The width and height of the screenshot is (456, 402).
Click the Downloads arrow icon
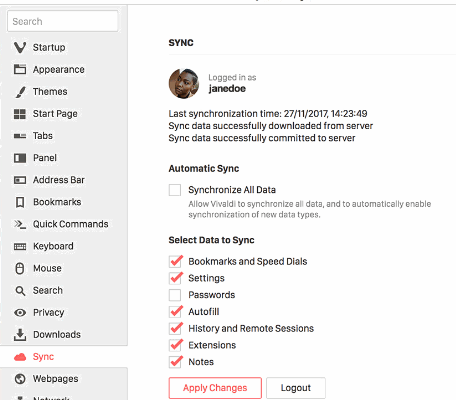click(x=20, y=334)
